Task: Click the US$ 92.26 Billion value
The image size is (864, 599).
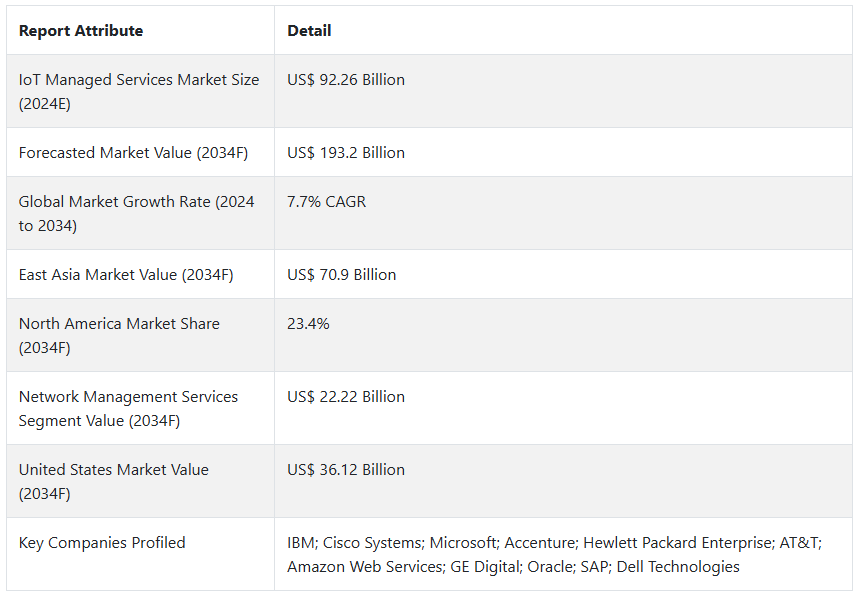Action: (x=346, y=80)
